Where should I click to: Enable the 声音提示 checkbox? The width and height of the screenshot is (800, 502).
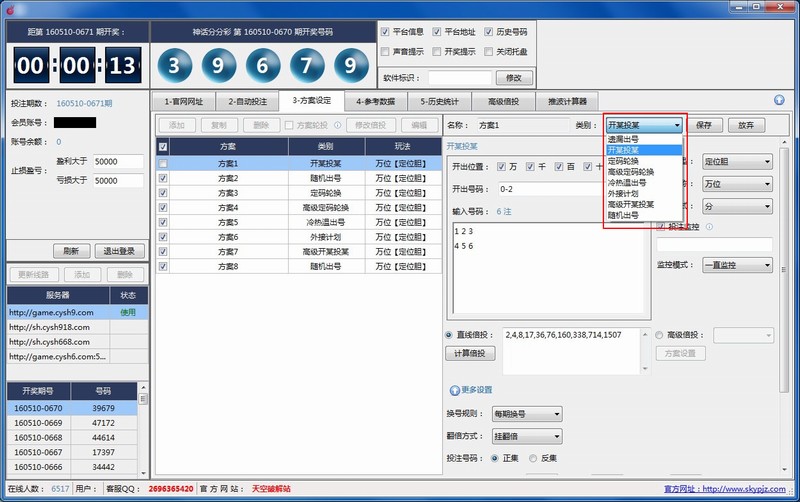[x=386, y=51]
